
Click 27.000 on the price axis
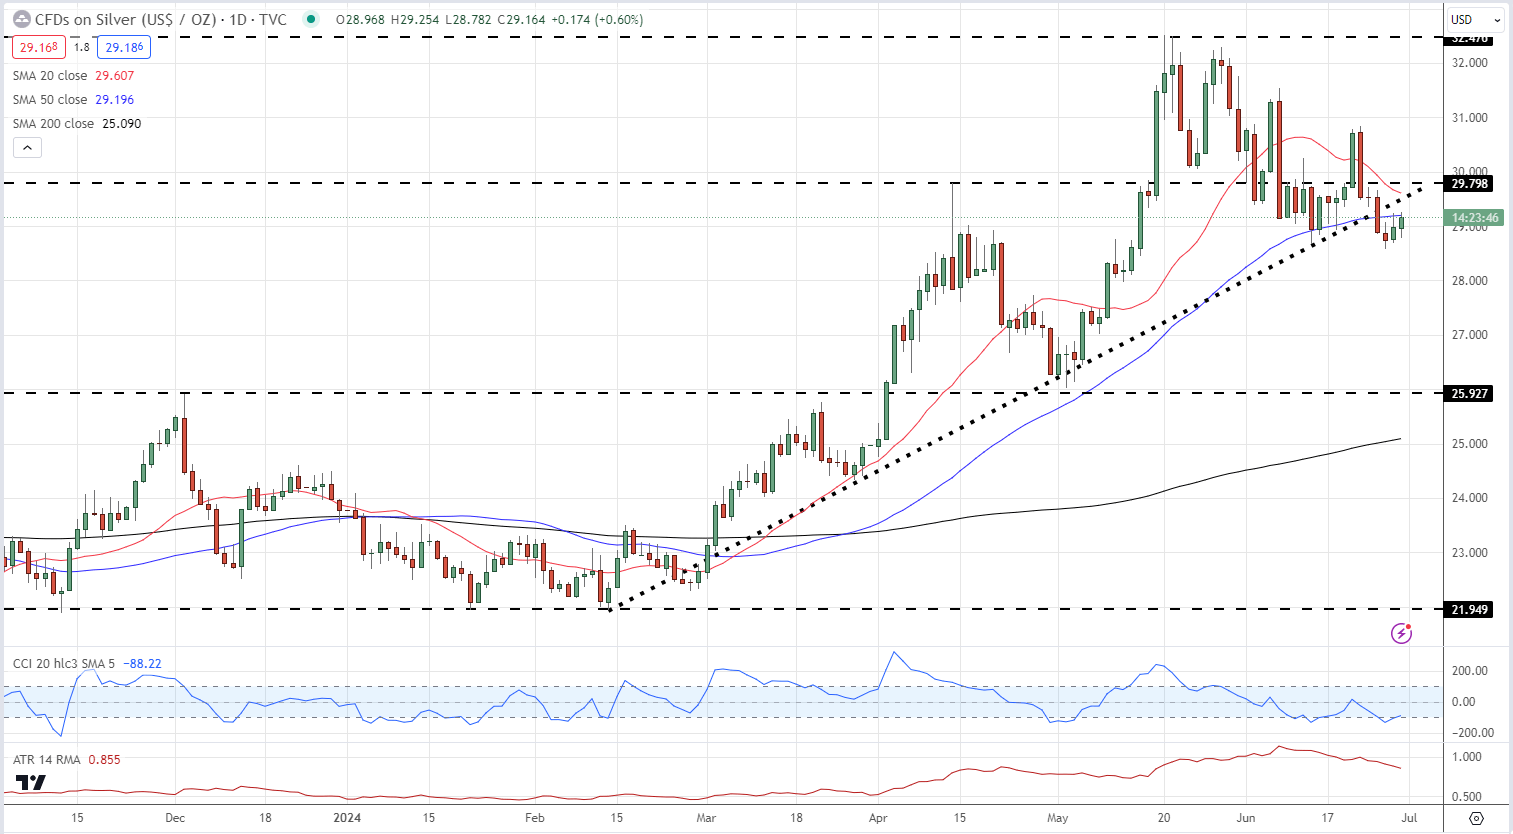[x=1469, y=334]
